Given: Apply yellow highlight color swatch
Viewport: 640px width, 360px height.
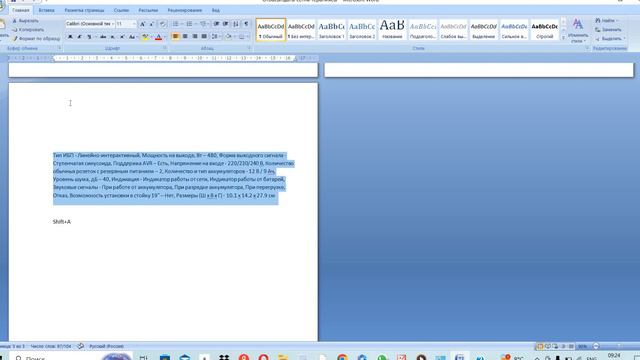Looking at the screenshot, I should click(x=144, y=37).
